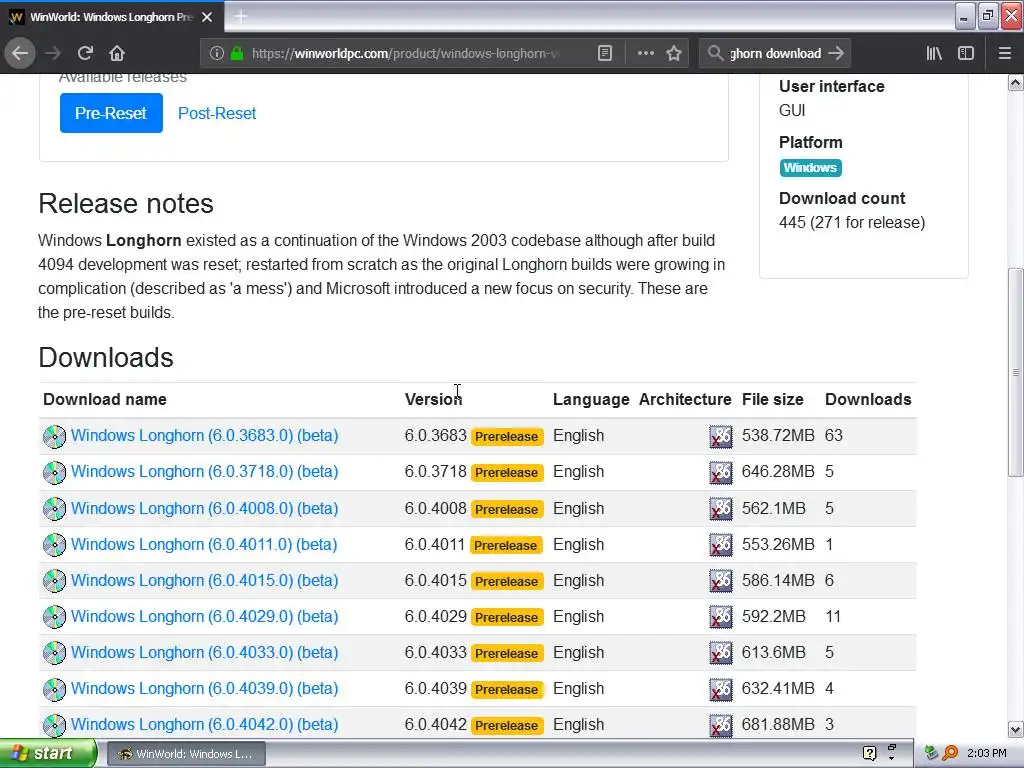
Task: Click x86 architecture icon in 6.0.4039 row
Action: (x=721, y=689)
